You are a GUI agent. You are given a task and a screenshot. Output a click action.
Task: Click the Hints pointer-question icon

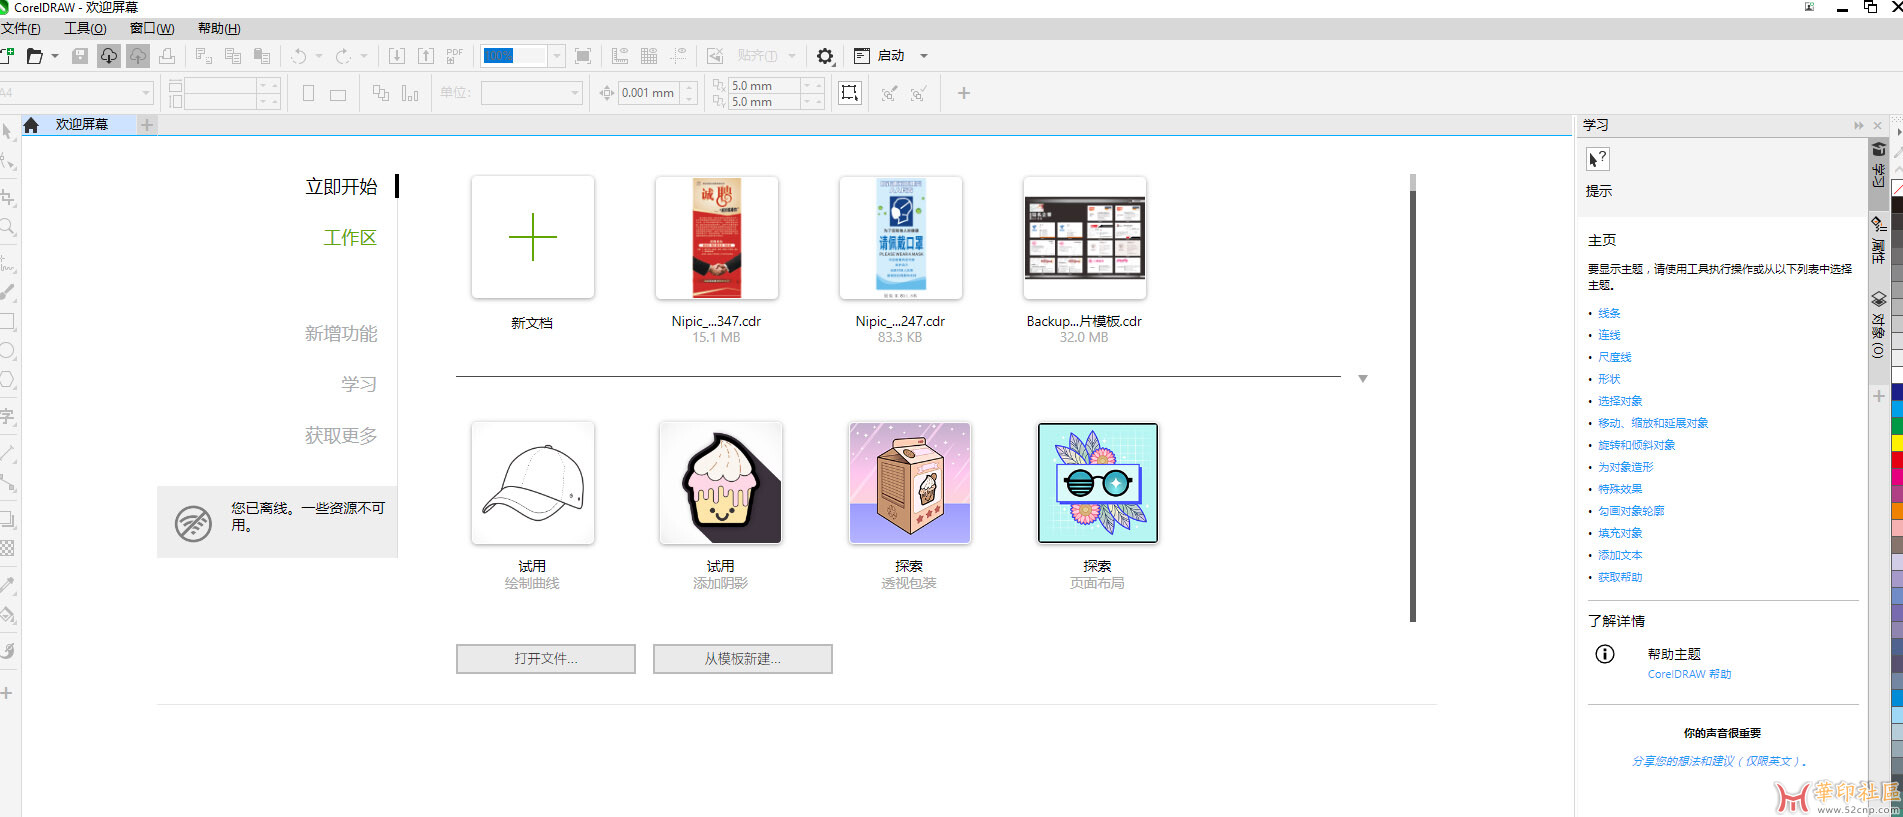click(x=1598, y=159)
